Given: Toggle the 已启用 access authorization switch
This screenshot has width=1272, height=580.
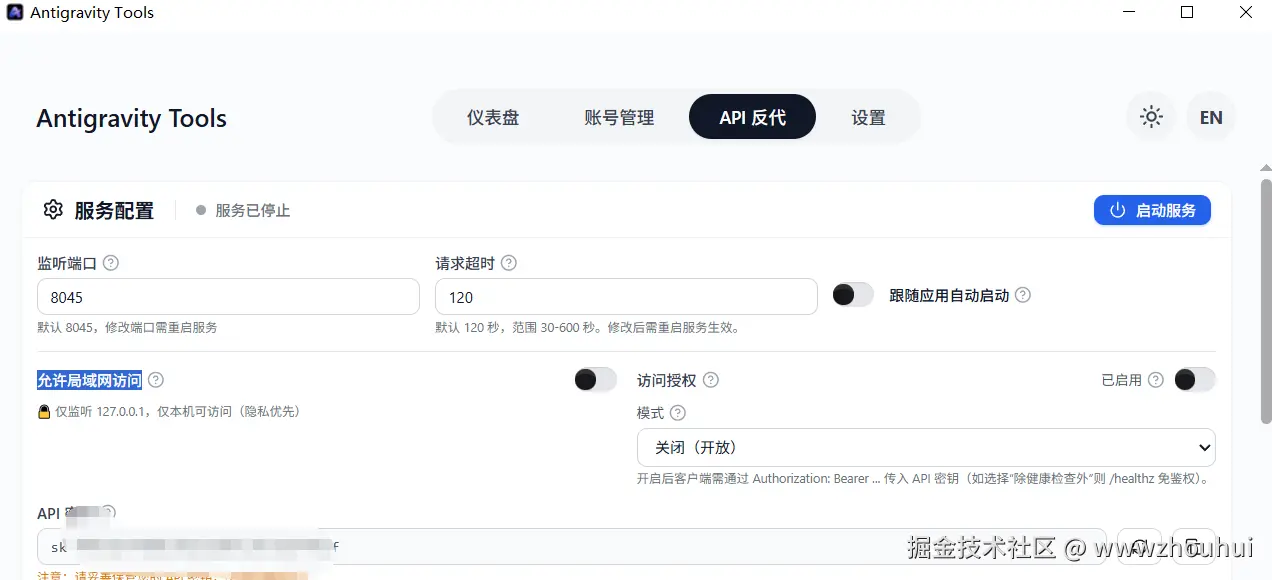Looking at the screenshot, I should click(1195, 380).
